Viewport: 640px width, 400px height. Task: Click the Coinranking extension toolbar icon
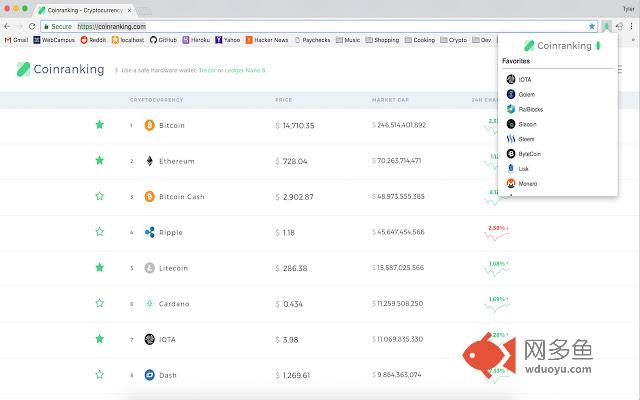[606, 27]
